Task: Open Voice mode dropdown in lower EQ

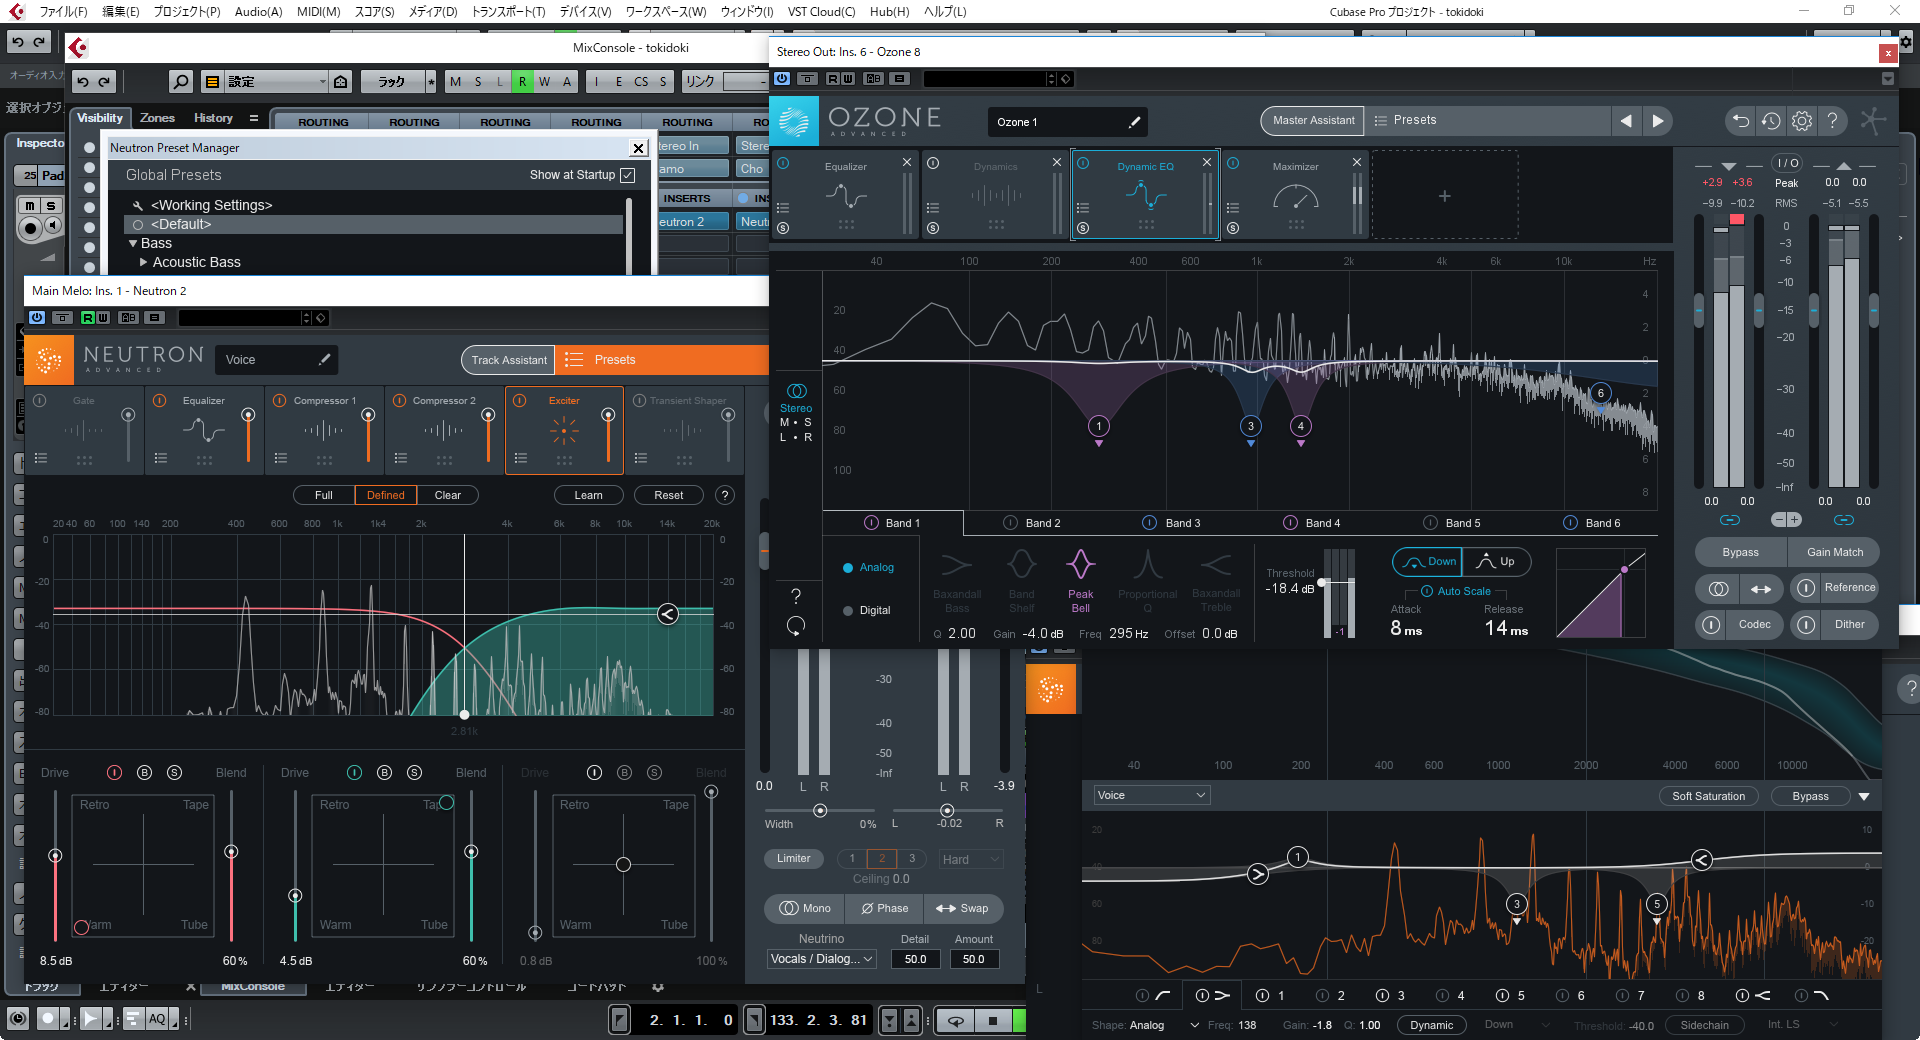Action: (x=1151, y=795)
